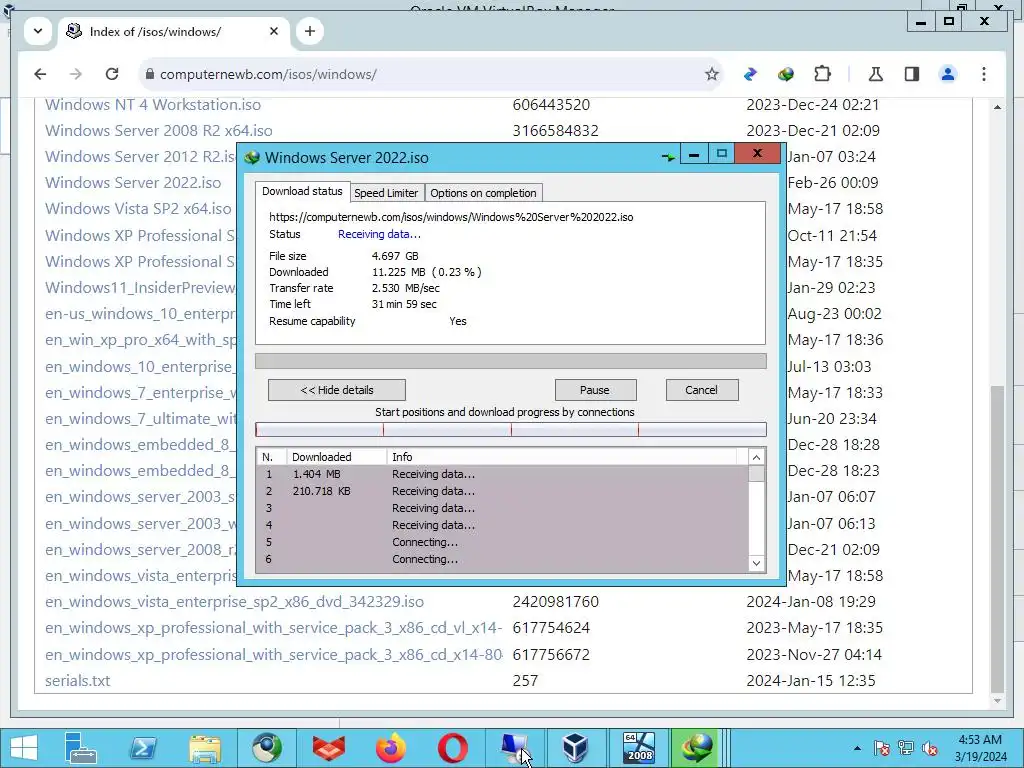Click the file size value 4.697 GB
Image resolution: width=1024 pixels, height=768 pixels.
[x=395, y=256]
